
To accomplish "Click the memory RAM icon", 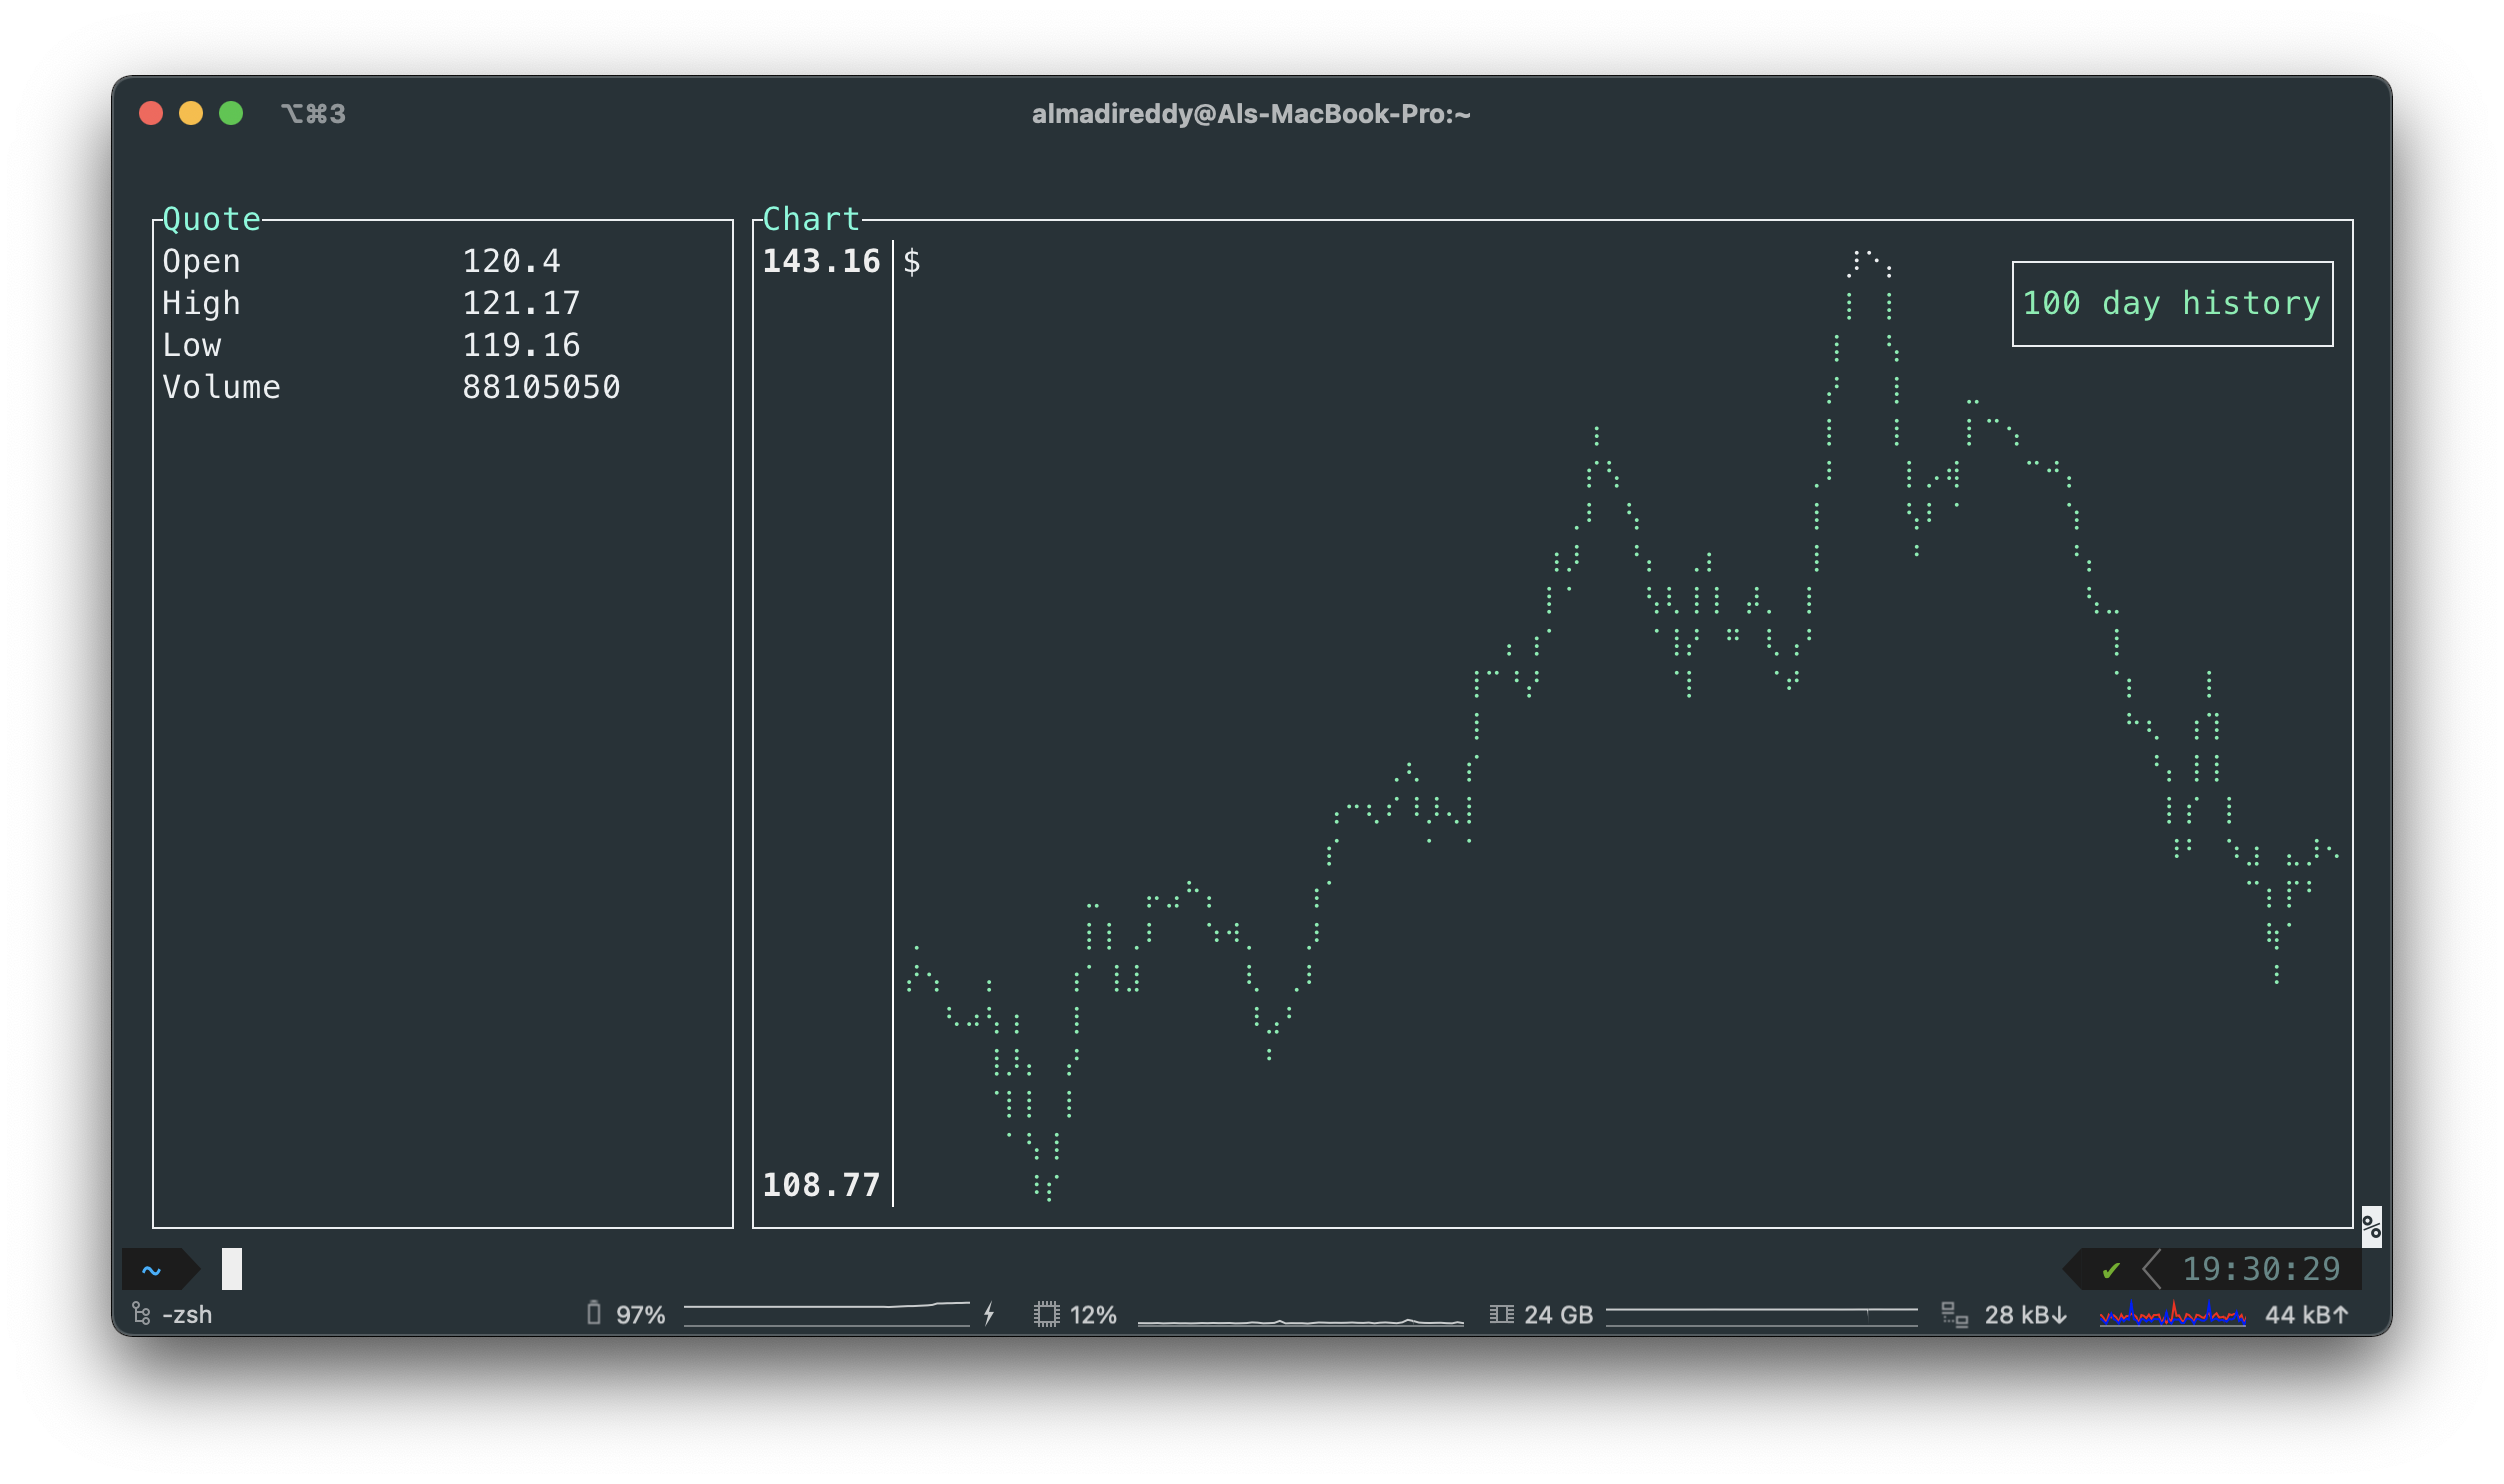I will point(1501,1313).
